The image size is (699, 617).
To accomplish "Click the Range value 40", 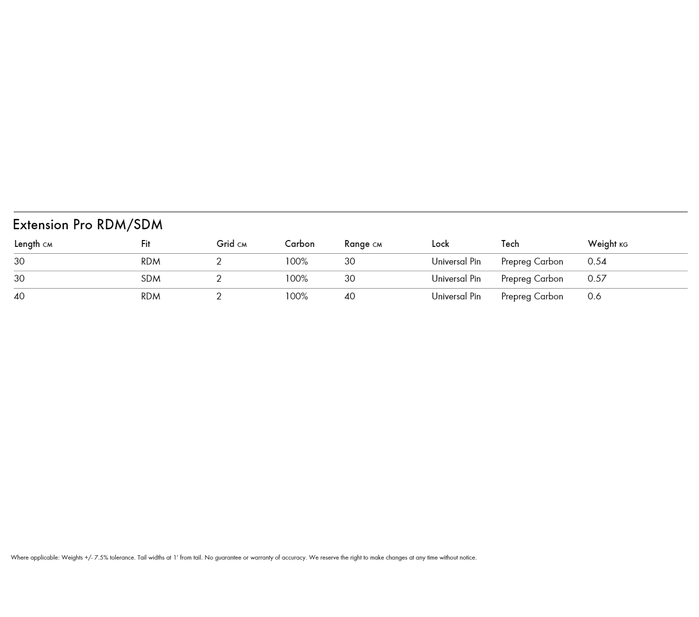I will [x=349, y=297].
